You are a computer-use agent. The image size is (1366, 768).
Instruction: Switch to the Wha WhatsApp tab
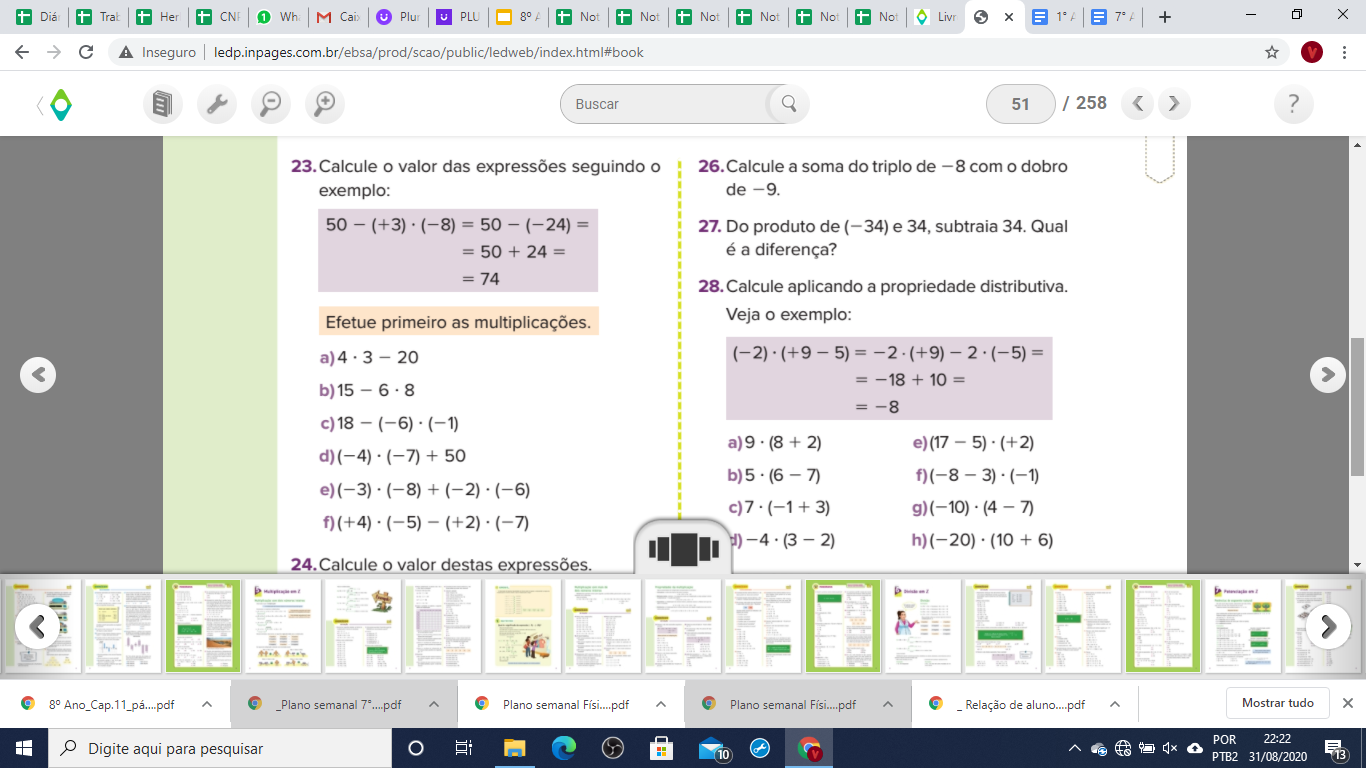point(276,17)
